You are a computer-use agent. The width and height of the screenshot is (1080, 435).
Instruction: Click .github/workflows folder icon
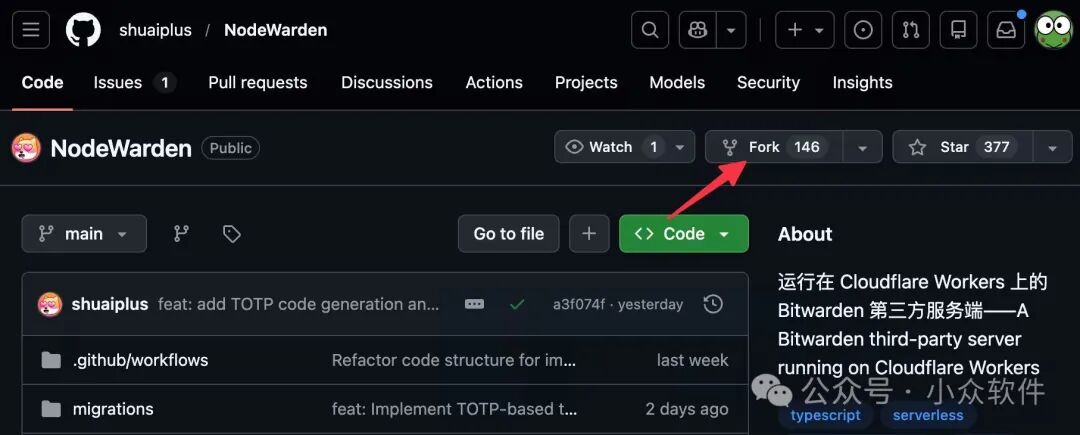[51, 360]
